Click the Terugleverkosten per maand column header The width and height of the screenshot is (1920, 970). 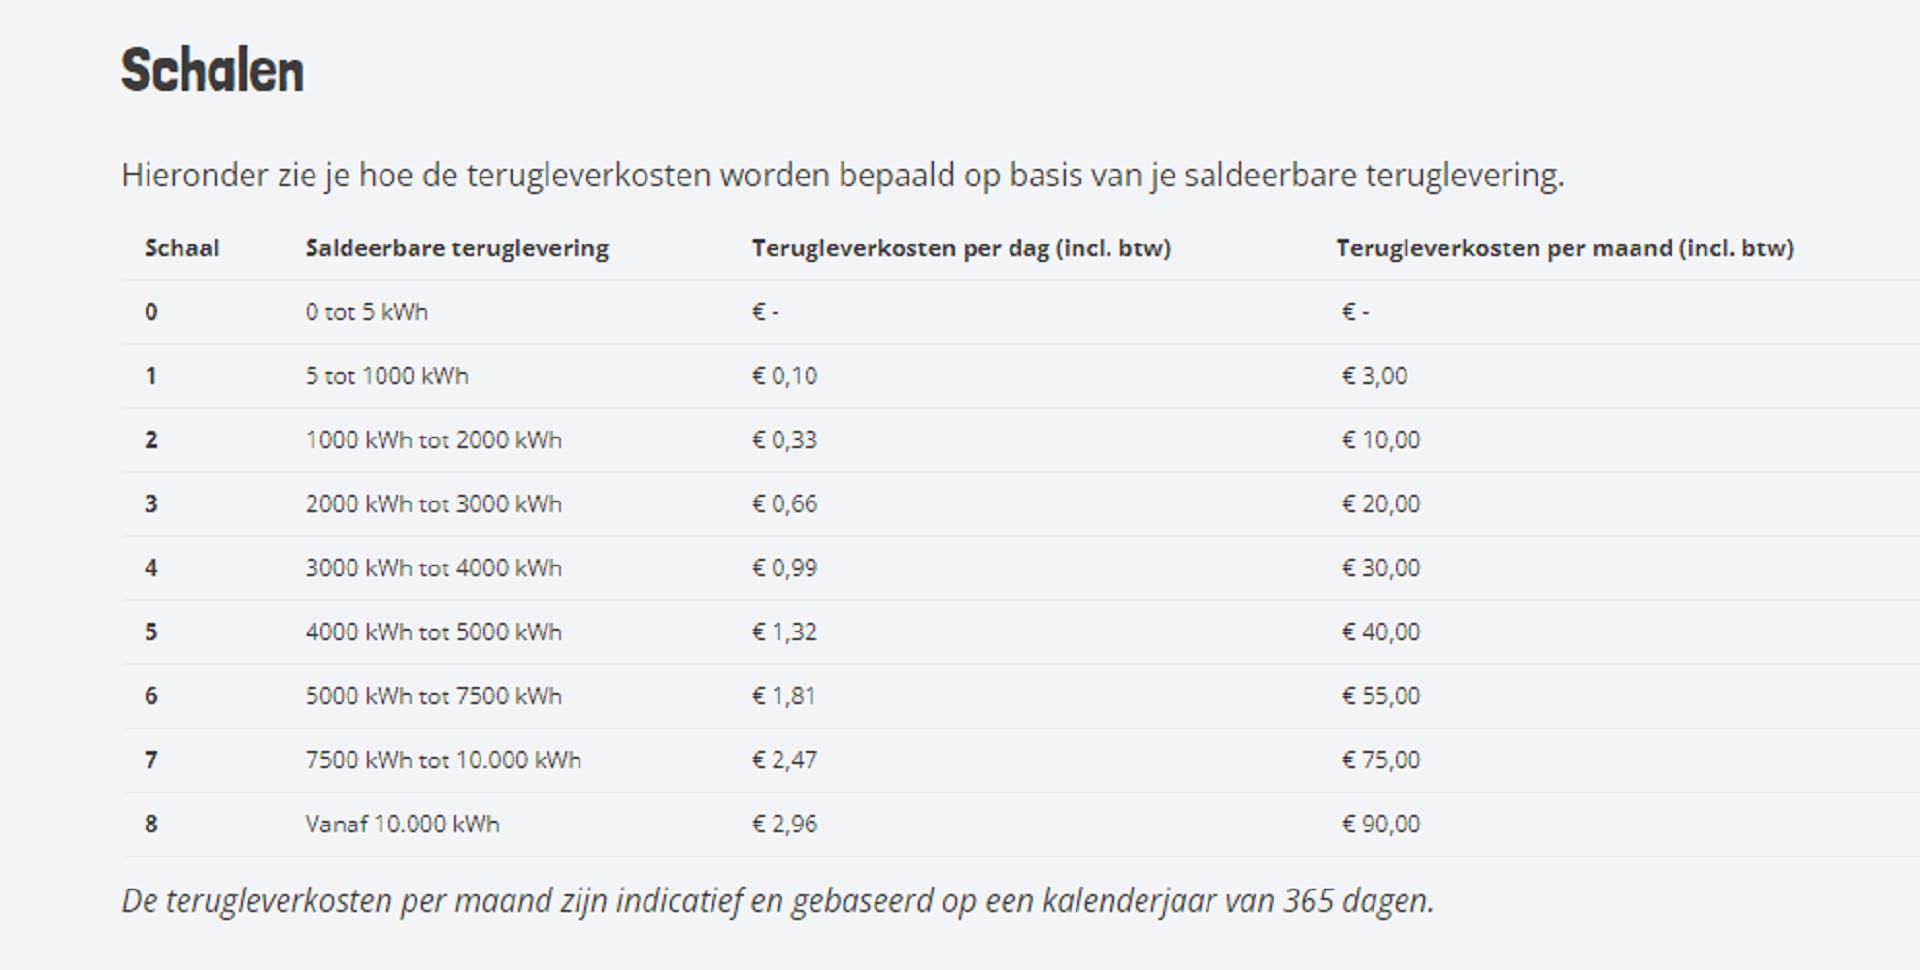[x=1565, y=248]
